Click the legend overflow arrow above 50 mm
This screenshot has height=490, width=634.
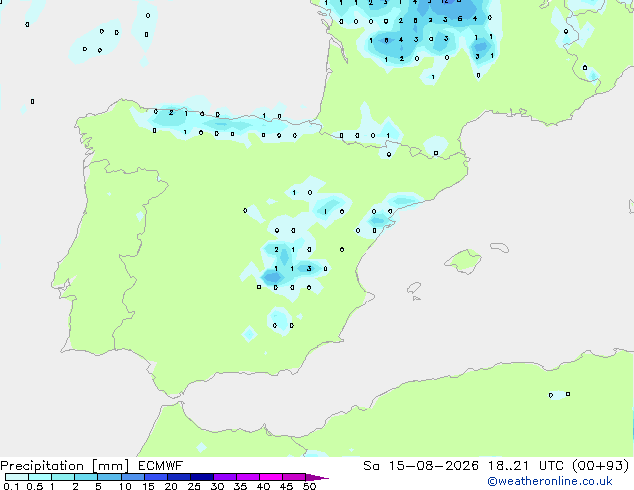(317, 477)
